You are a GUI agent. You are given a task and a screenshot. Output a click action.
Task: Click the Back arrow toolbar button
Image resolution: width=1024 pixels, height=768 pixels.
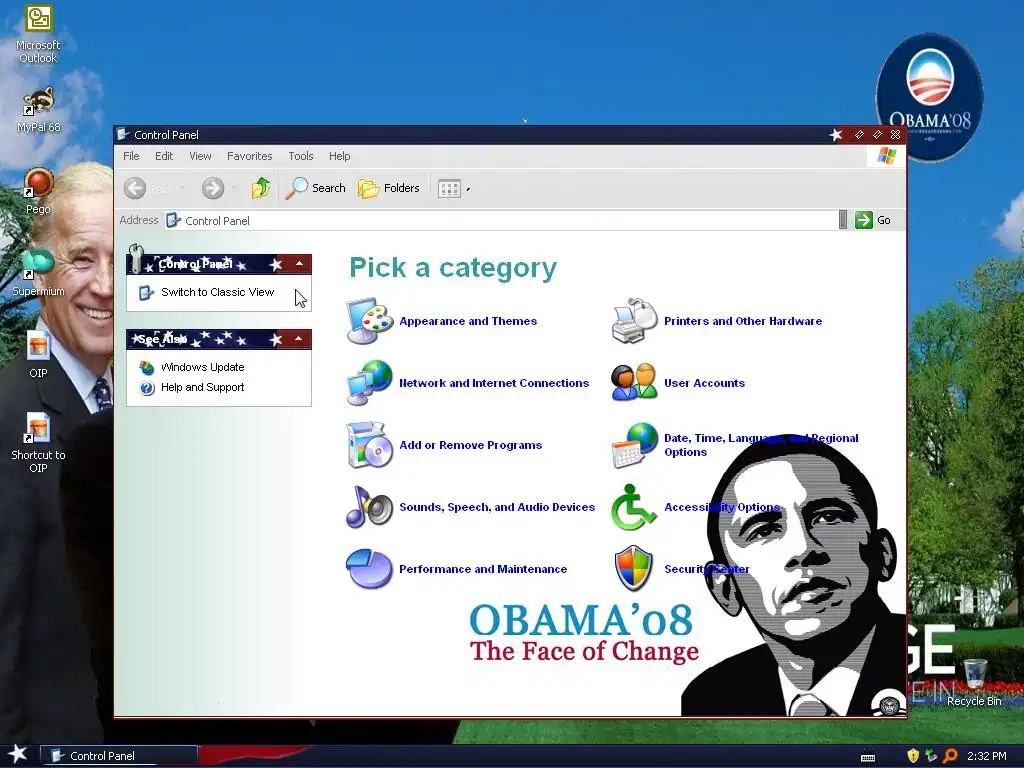[135, 188]
